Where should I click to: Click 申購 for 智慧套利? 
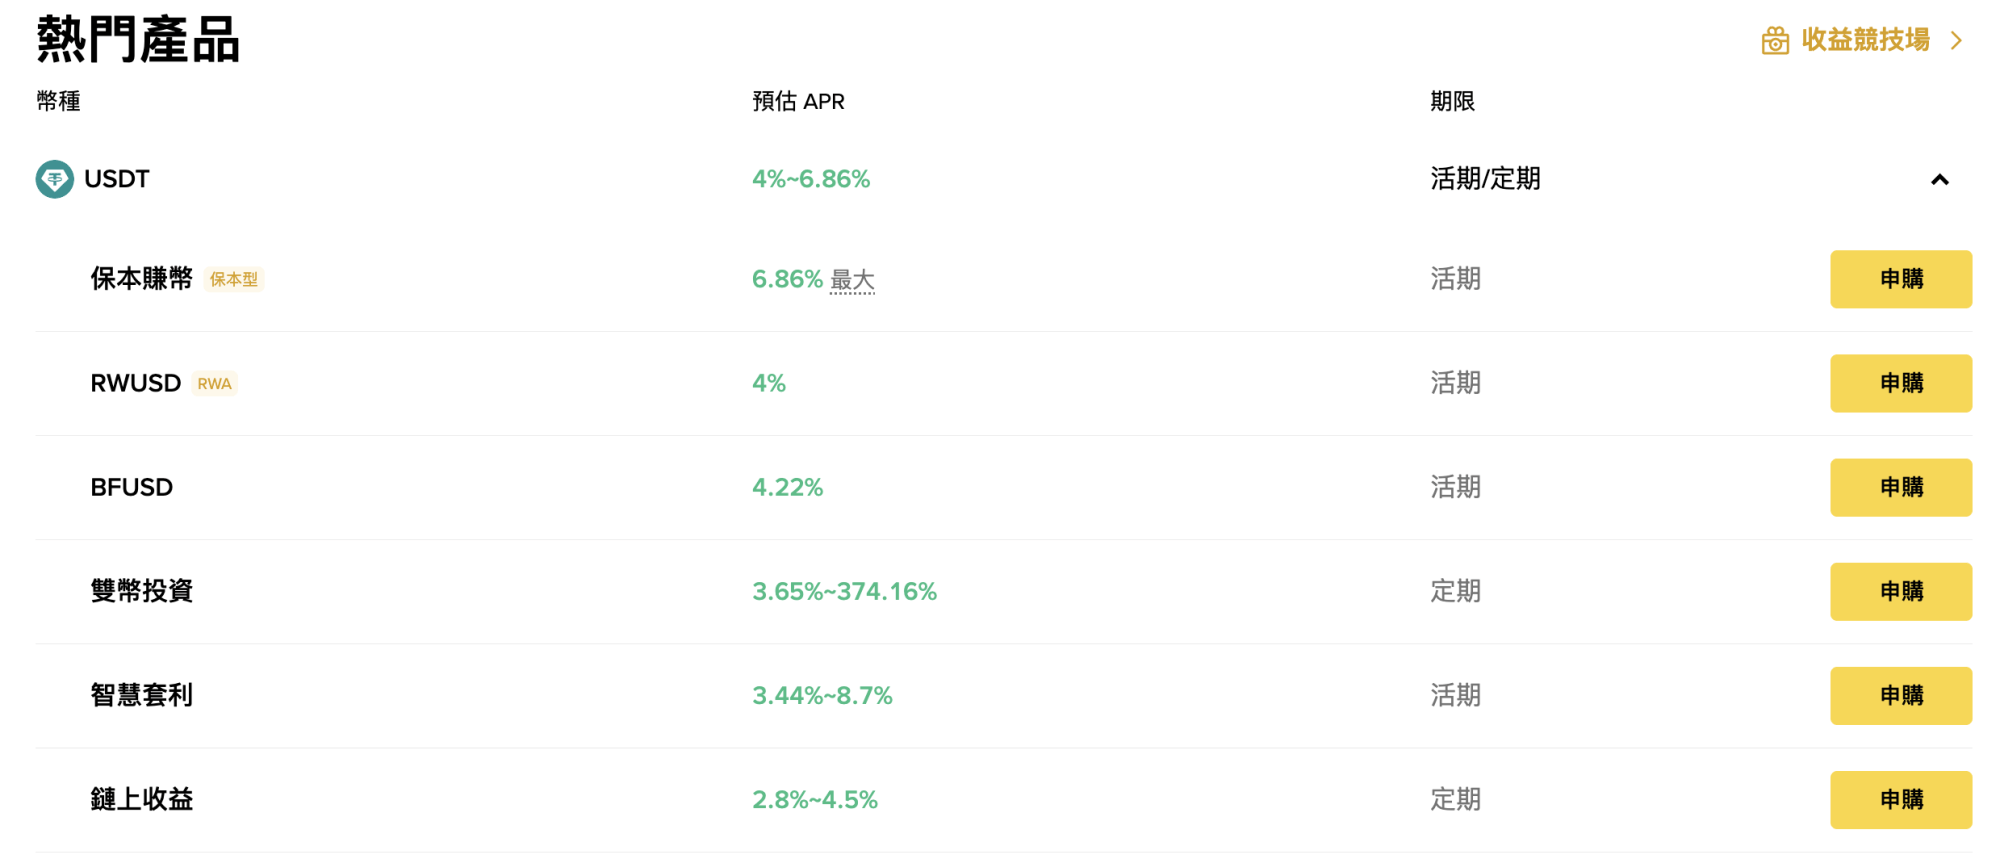click(1900, 695)
